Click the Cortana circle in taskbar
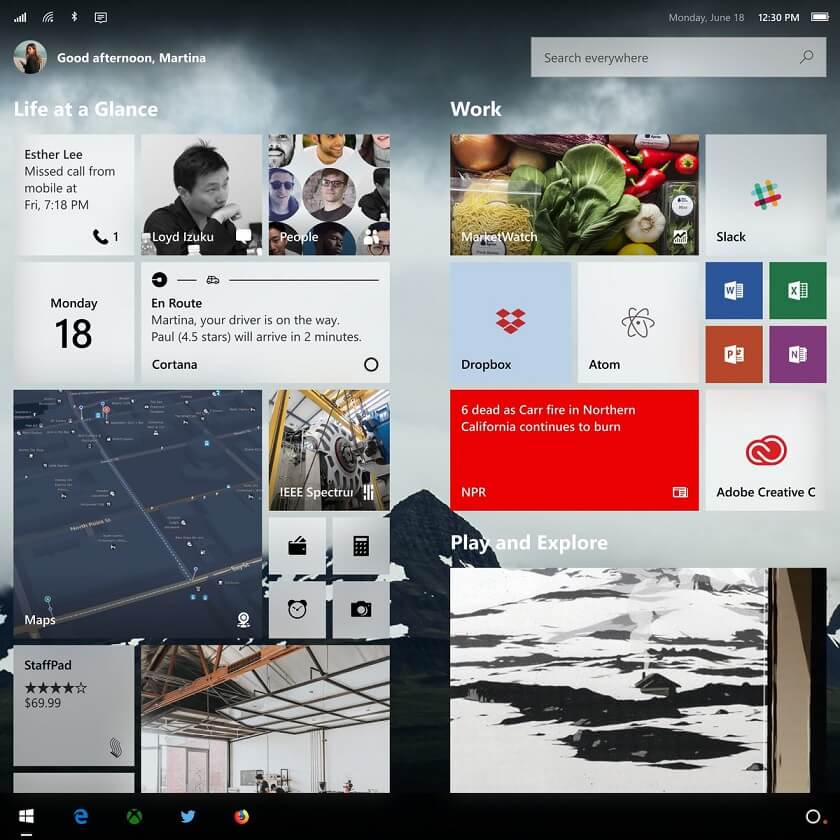Viewport: 840px width, 840px height. point(813,816)
